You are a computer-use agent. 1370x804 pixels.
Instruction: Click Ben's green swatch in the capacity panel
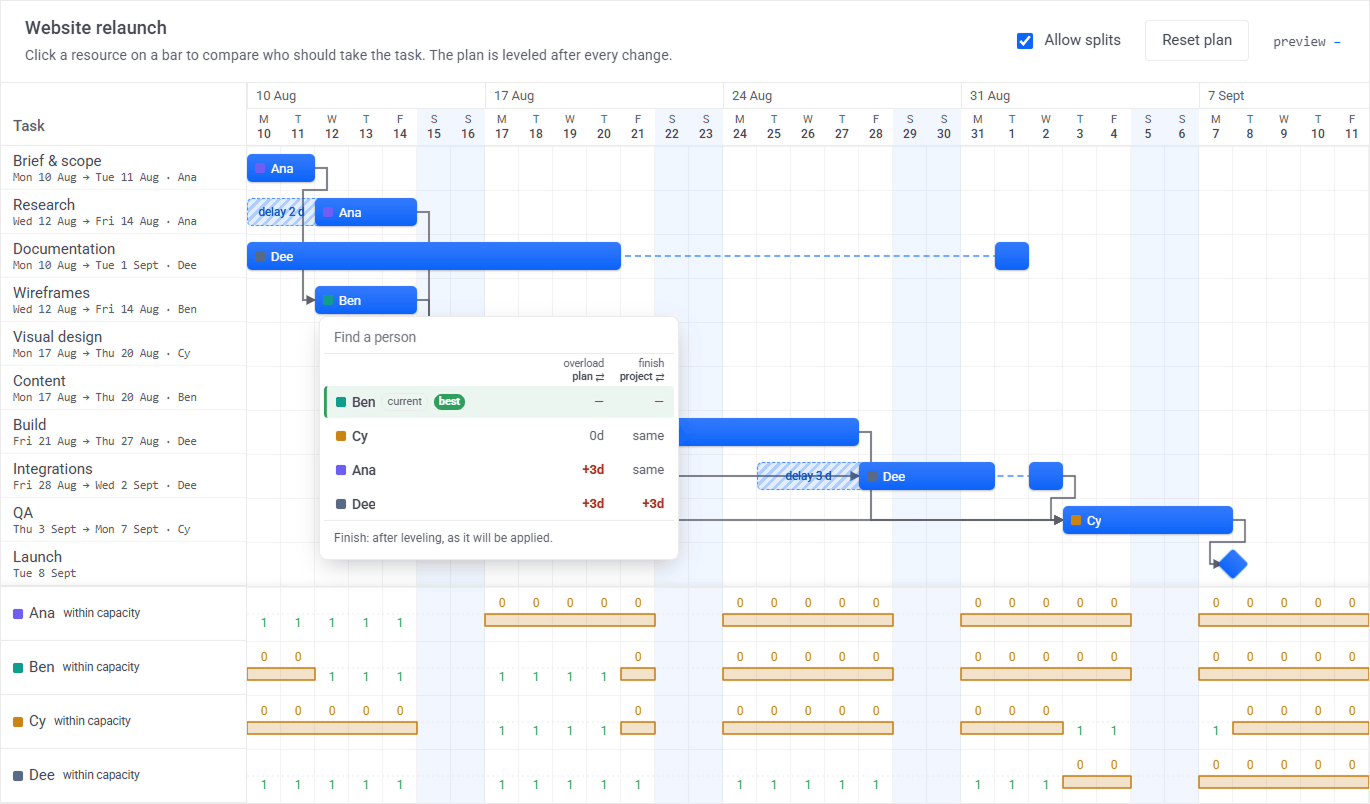pos(18,667)
